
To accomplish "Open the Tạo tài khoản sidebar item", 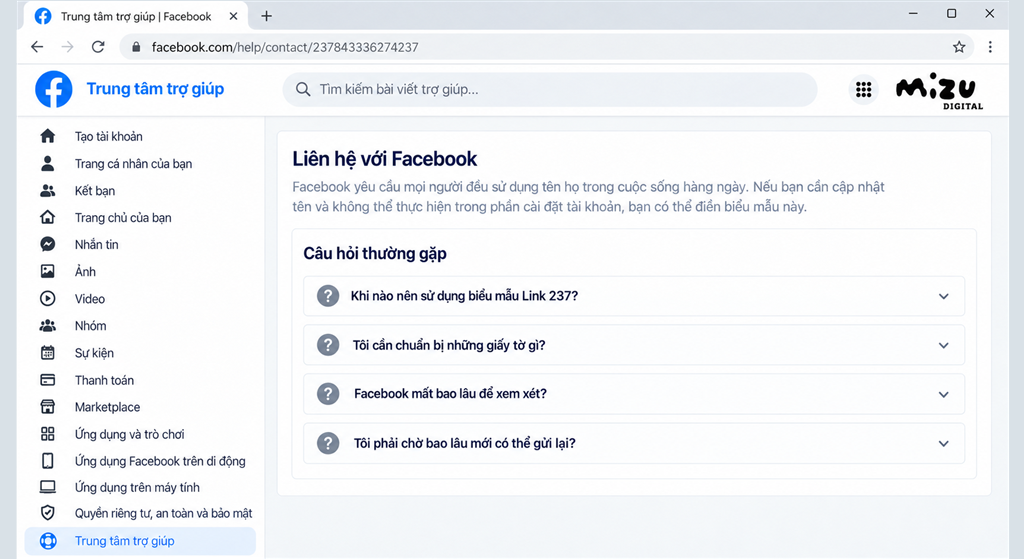I will tap(108, 136).
